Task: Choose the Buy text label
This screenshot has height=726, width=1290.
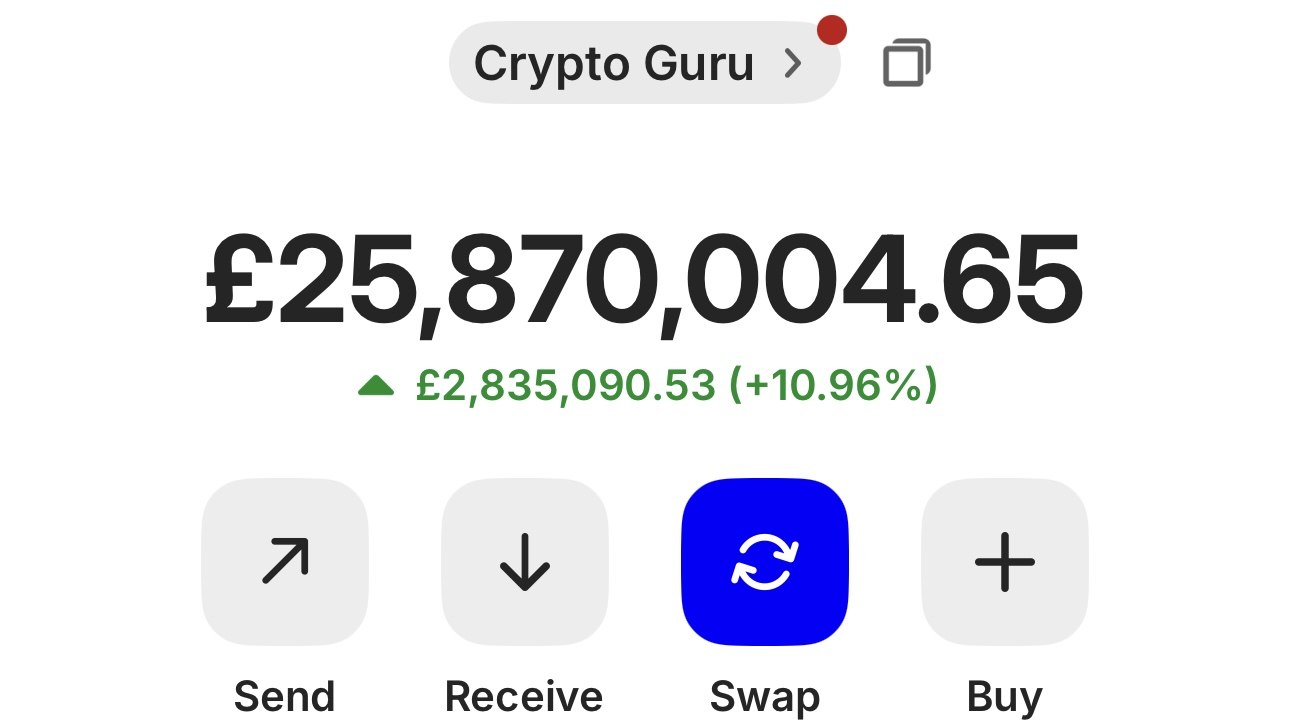Action: [1005, 697]
